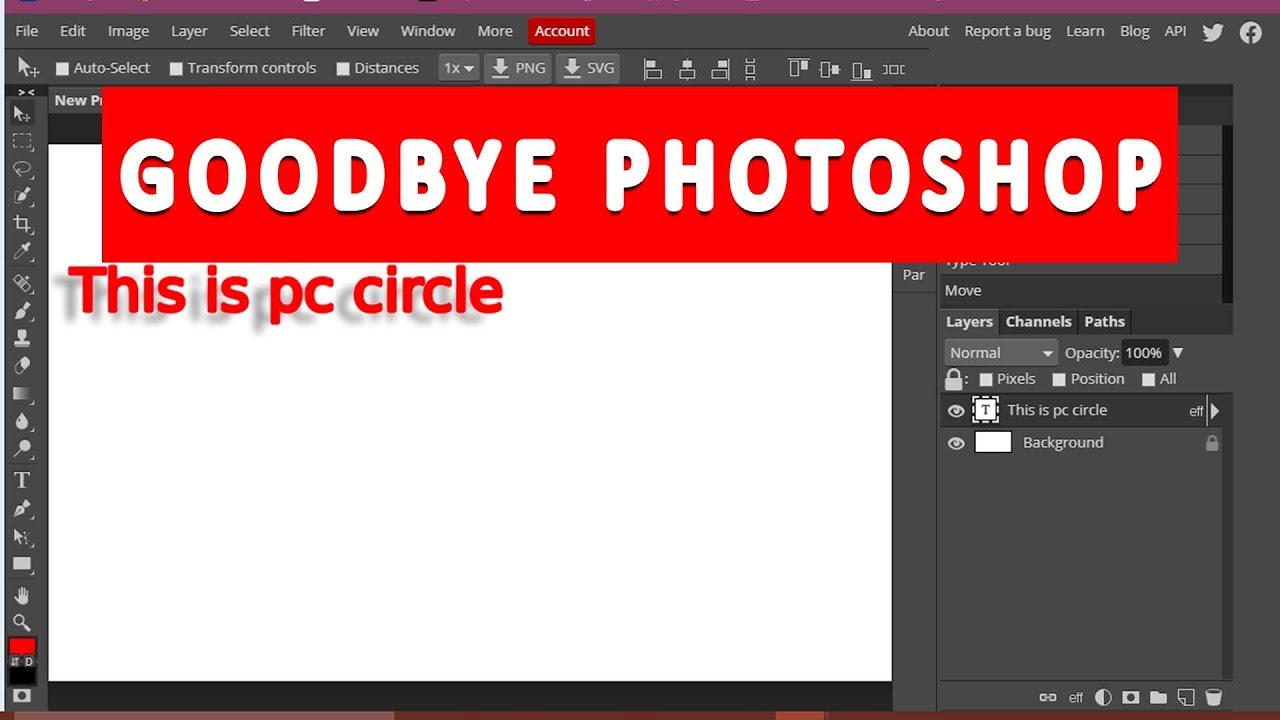Choose the Blur drop tool

tap(22, 422)
